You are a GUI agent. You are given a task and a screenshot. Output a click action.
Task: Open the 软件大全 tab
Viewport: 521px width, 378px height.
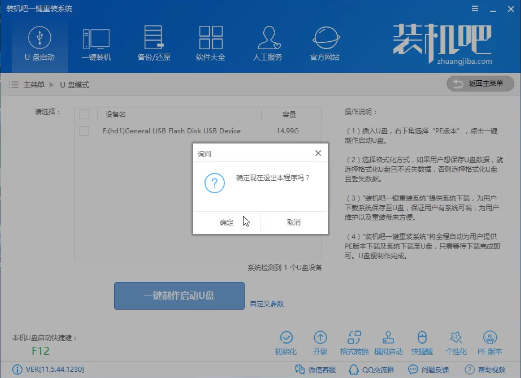(x=211, y=44)
